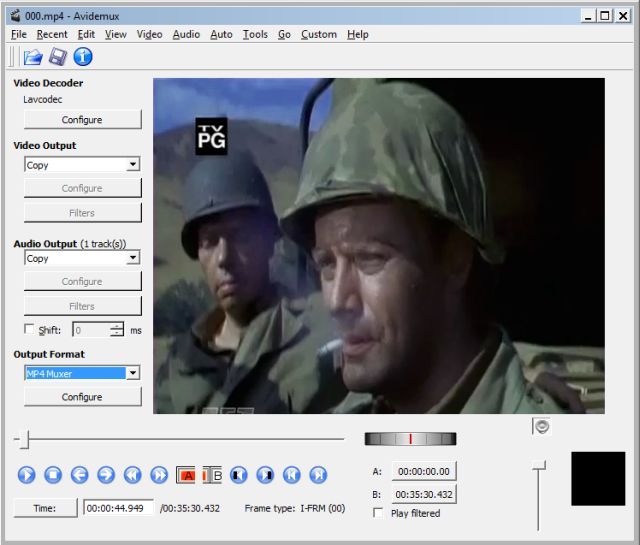Click Configure under Video Decoder

pyautogui.click(x=83, y=120)
